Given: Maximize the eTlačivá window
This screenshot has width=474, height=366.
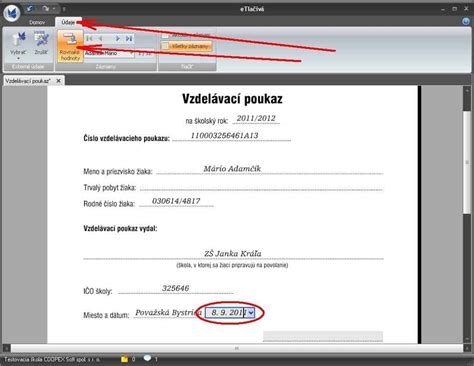Looking at the screenshot, I should click(x=454, y=9).
